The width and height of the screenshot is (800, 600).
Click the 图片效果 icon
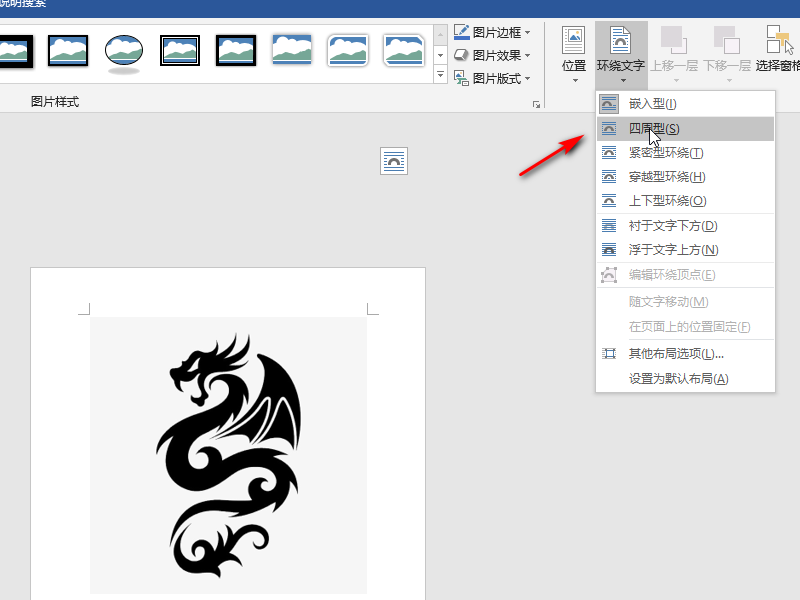pyautogui.click(x=461, y=55)
